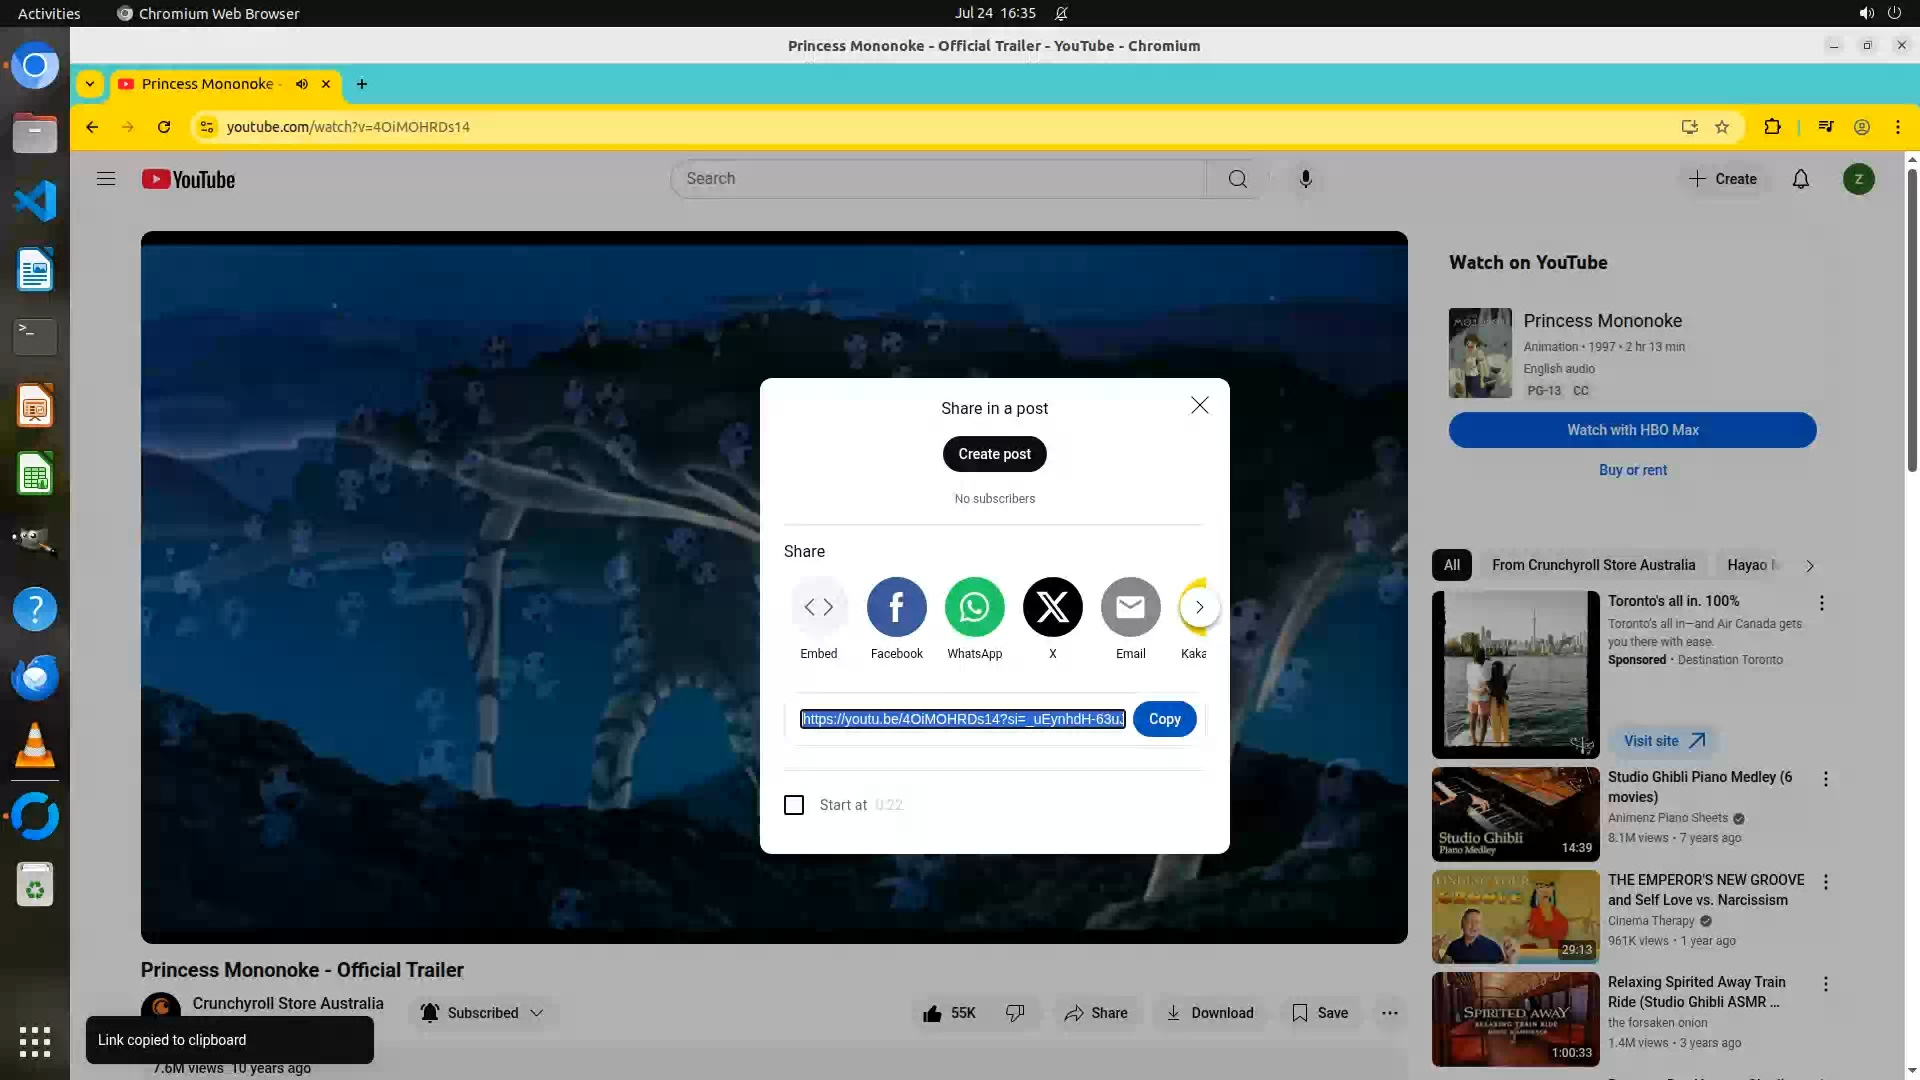This screenshot has width=1920, height=1080.
Task: Select the All filter chip
Action: click(1451, 565)
